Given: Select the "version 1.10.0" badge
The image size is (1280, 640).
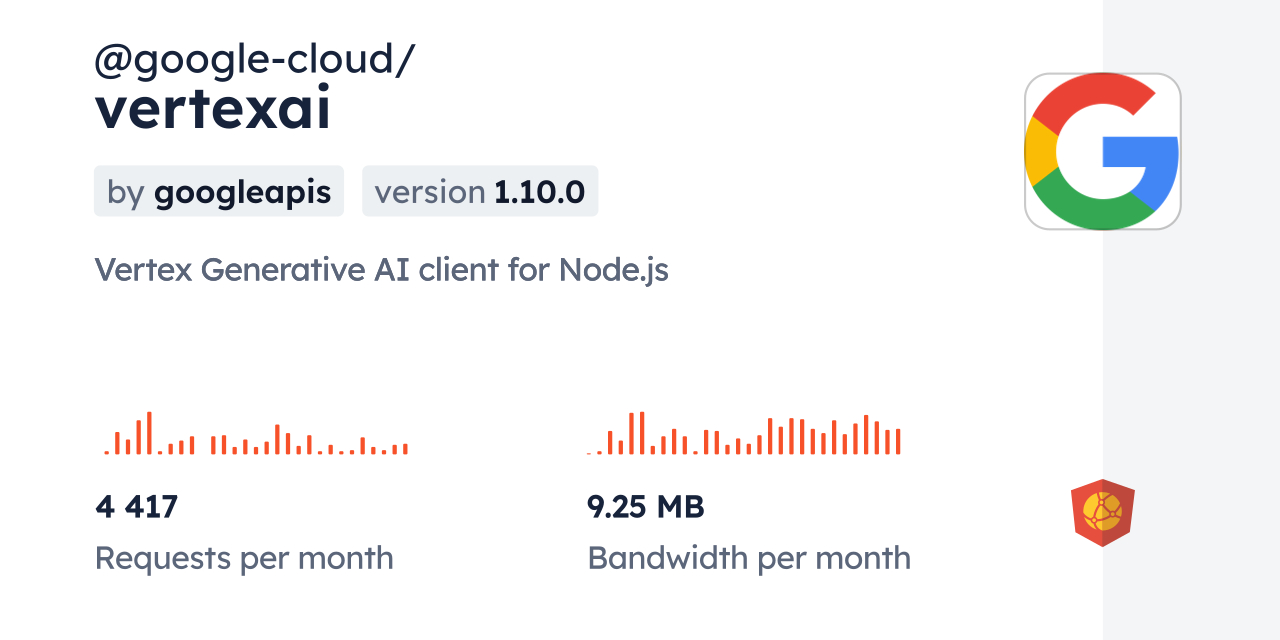Looking at the screenshot, I should pyautogui.click(x=480, y=191).
